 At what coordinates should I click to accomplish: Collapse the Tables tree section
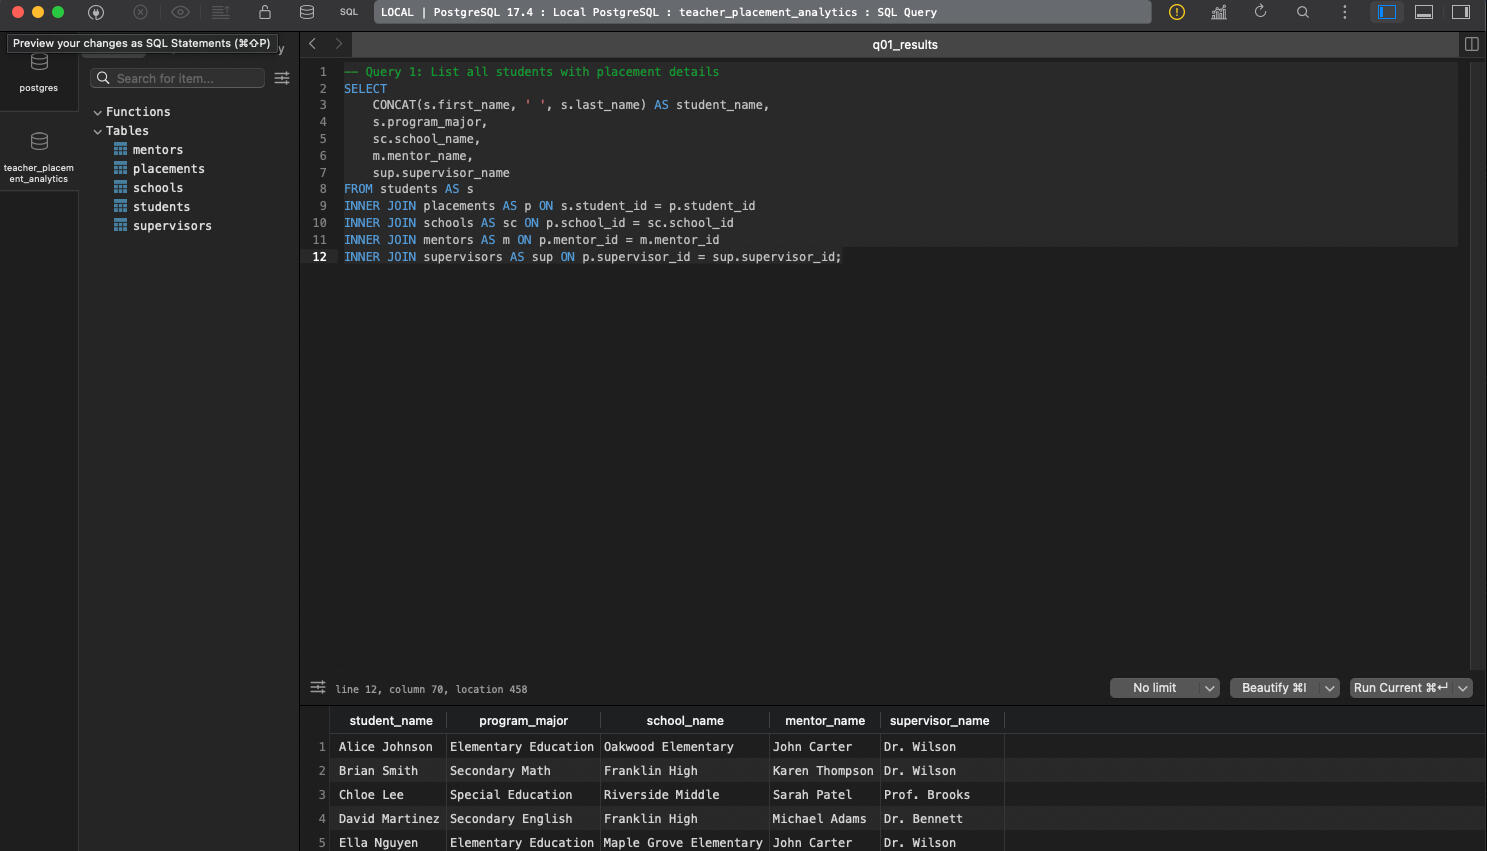pos(98,131)
